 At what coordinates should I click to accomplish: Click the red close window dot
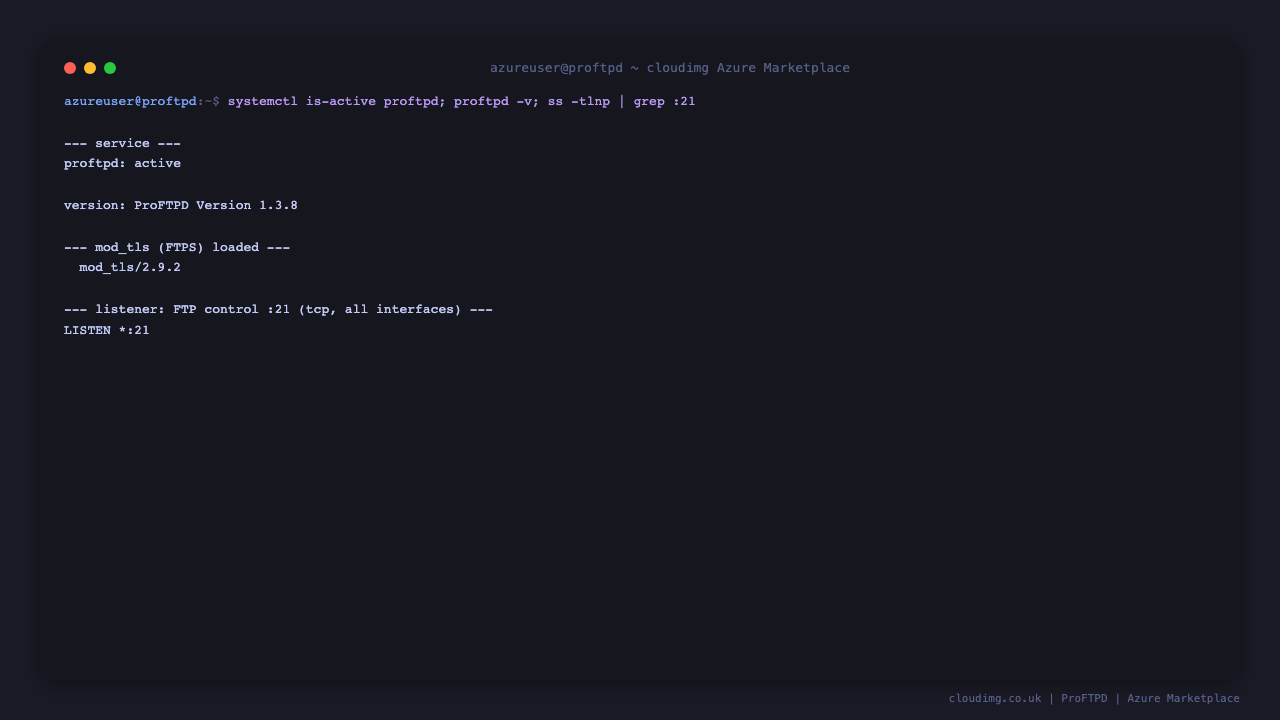click(x=70, y=68)
